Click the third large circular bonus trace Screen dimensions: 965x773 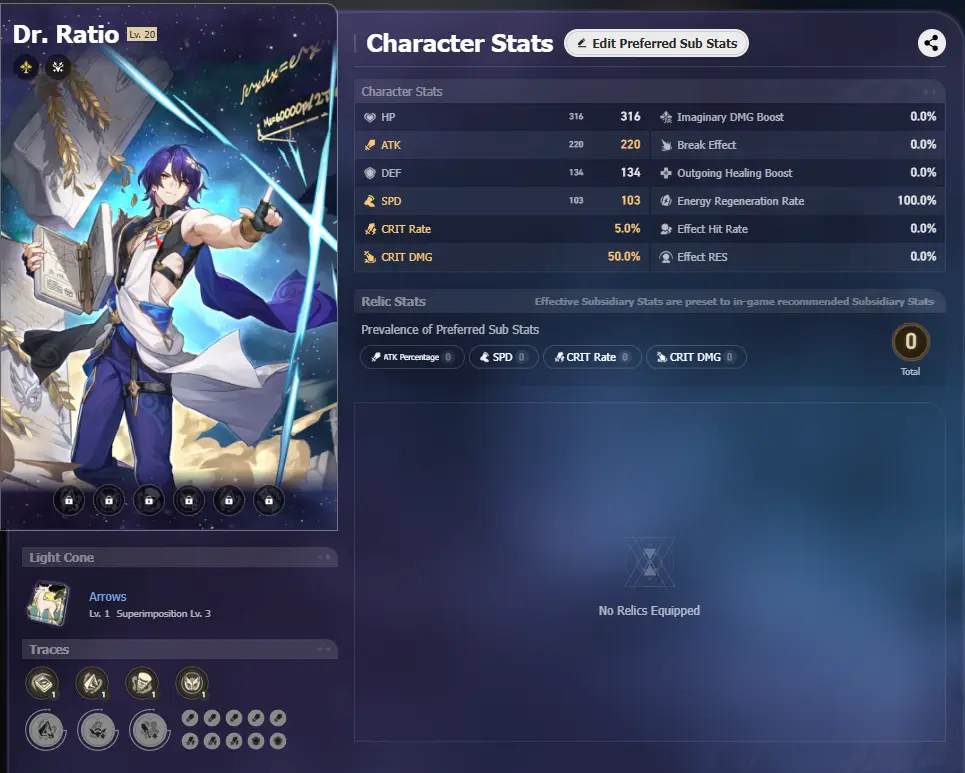tap(150, 730)
